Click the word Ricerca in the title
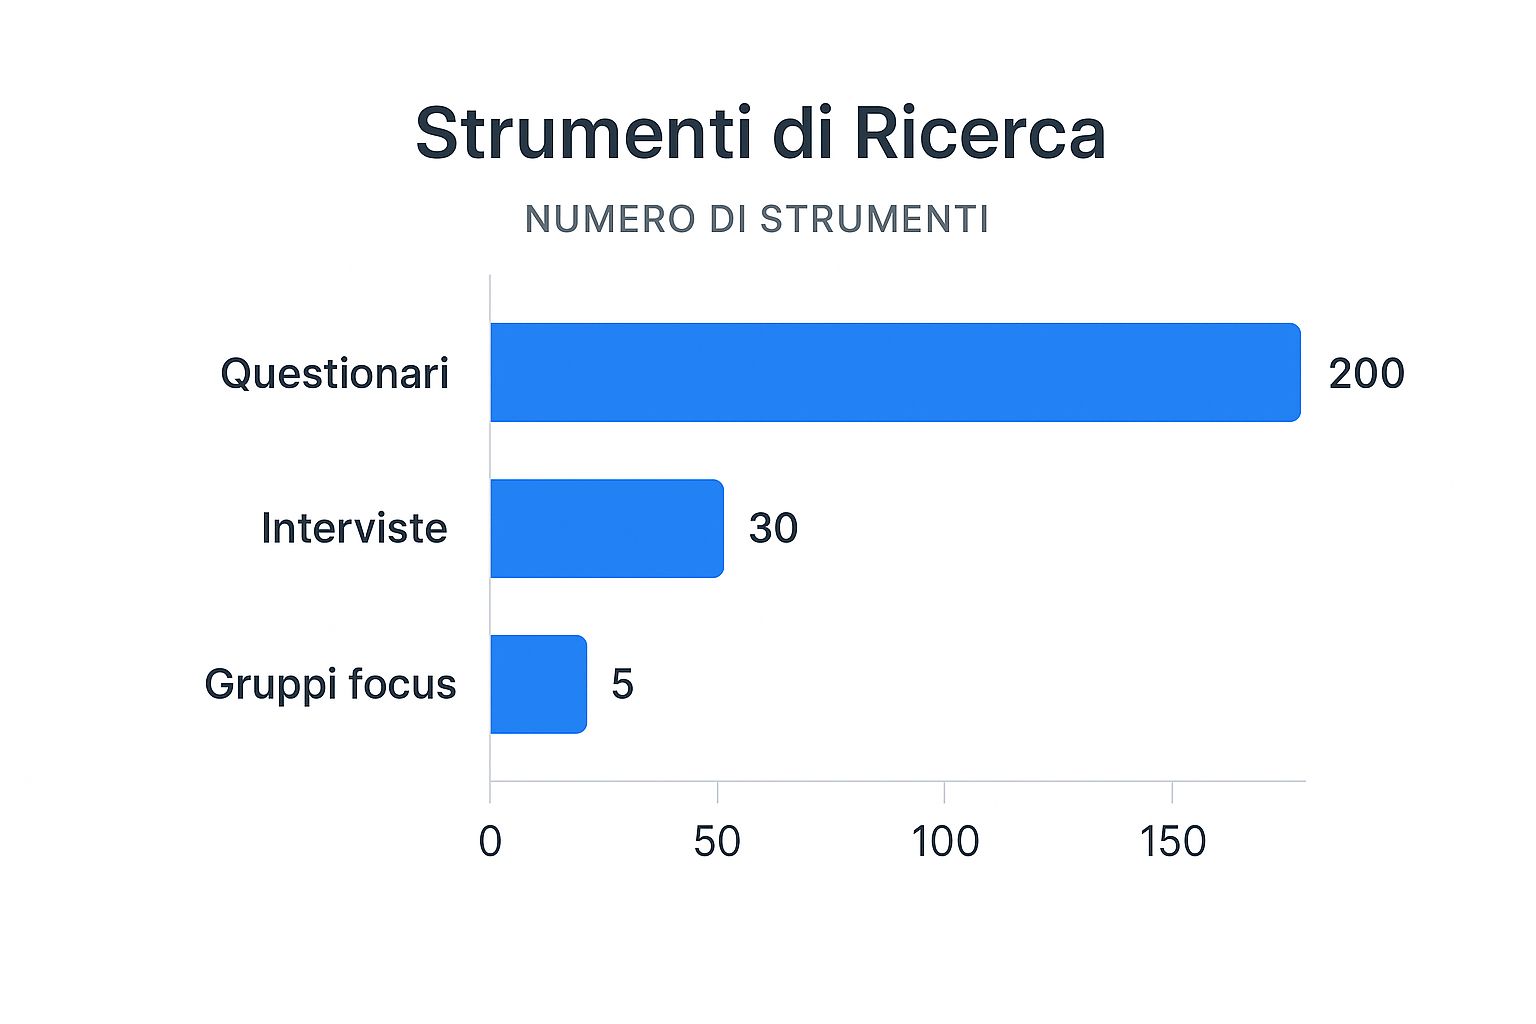The width and height of the screenshot is (1536, 1024). pos(979,133)
